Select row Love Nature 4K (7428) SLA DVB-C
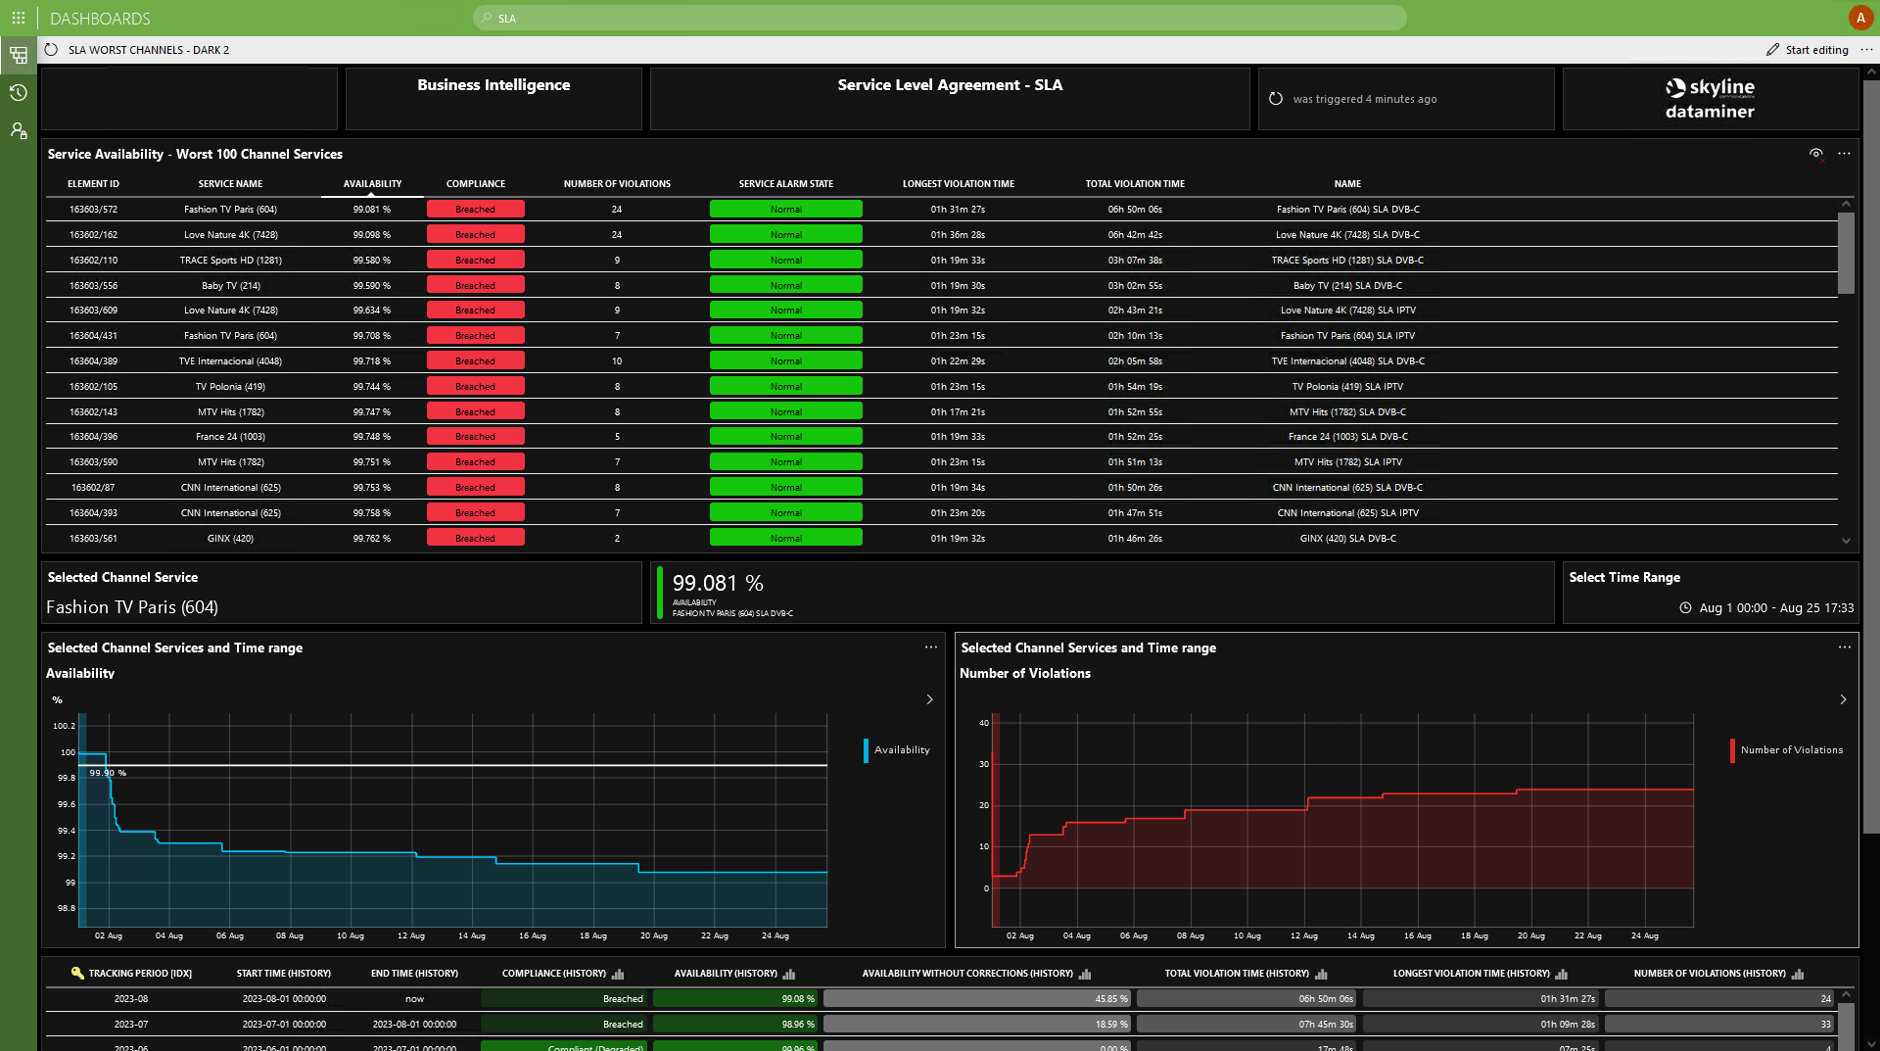1880x1051 pixels. pyautogui.click(x=941, y=235)
